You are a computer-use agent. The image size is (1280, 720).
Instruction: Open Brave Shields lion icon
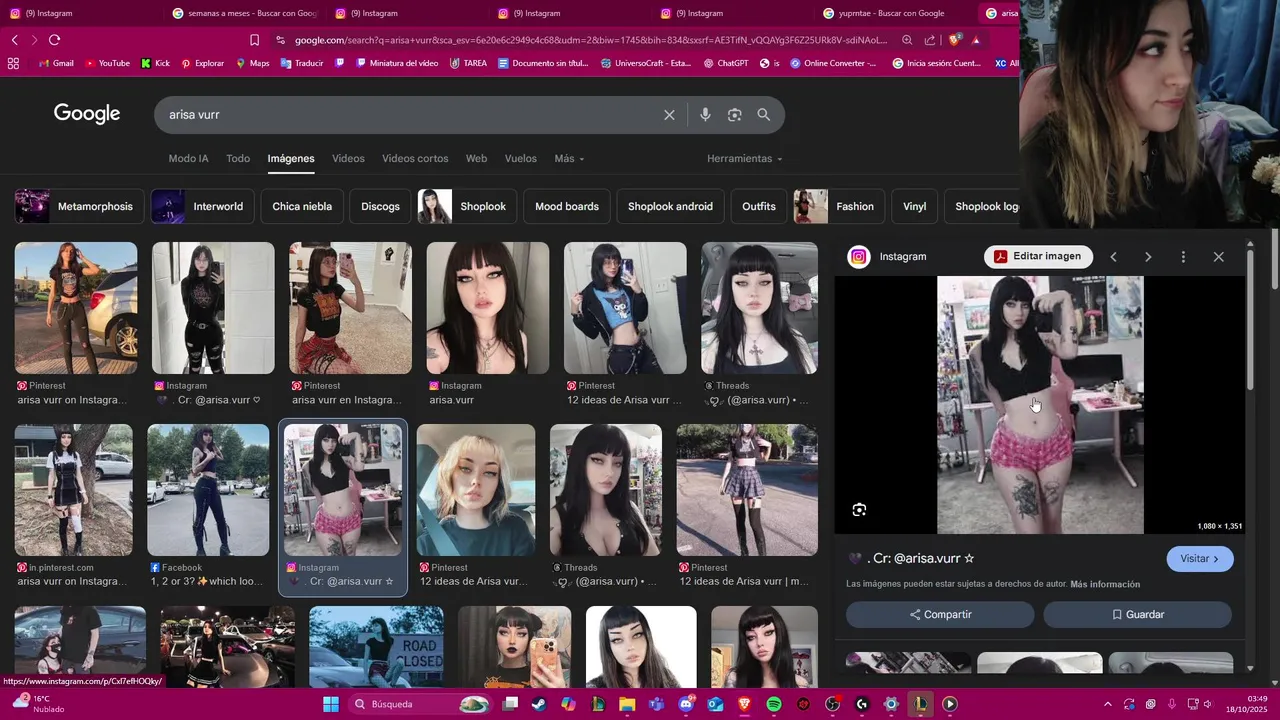click(954, 40)
